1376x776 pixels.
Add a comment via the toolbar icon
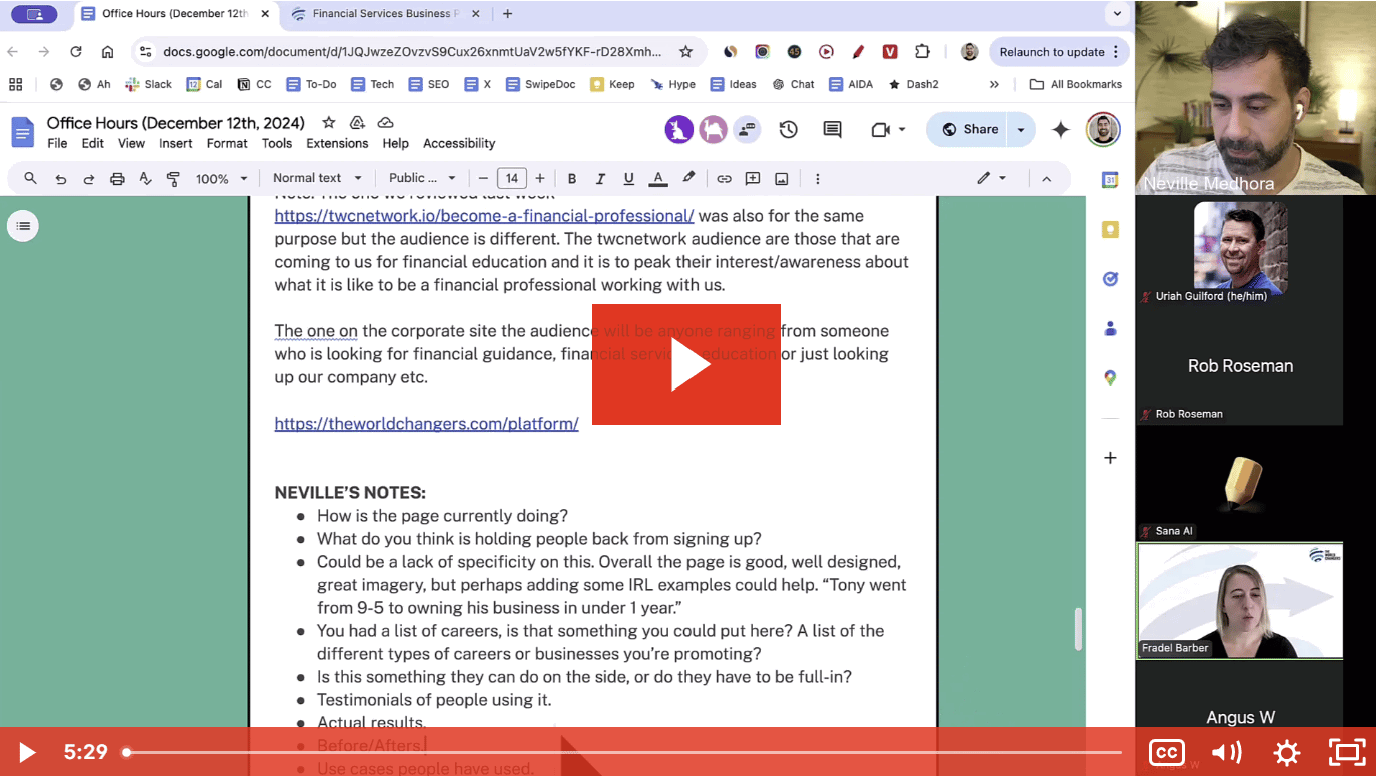[753, 179]
